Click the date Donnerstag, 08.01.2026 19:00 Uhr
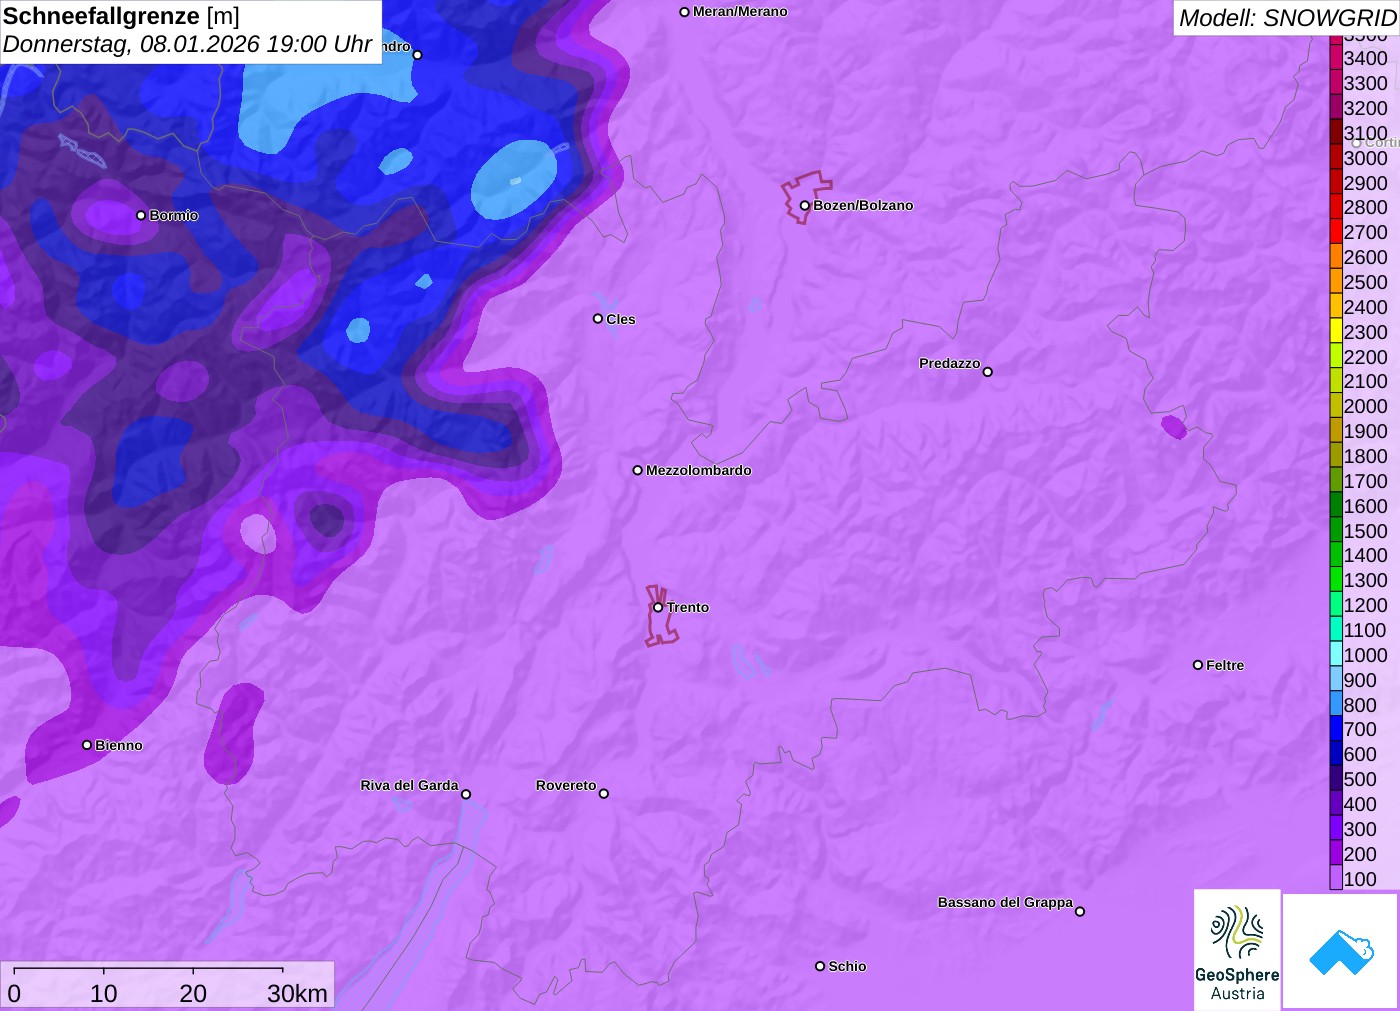Image resolution: width=1400 pixels, height=1011 pixels. 187,45
